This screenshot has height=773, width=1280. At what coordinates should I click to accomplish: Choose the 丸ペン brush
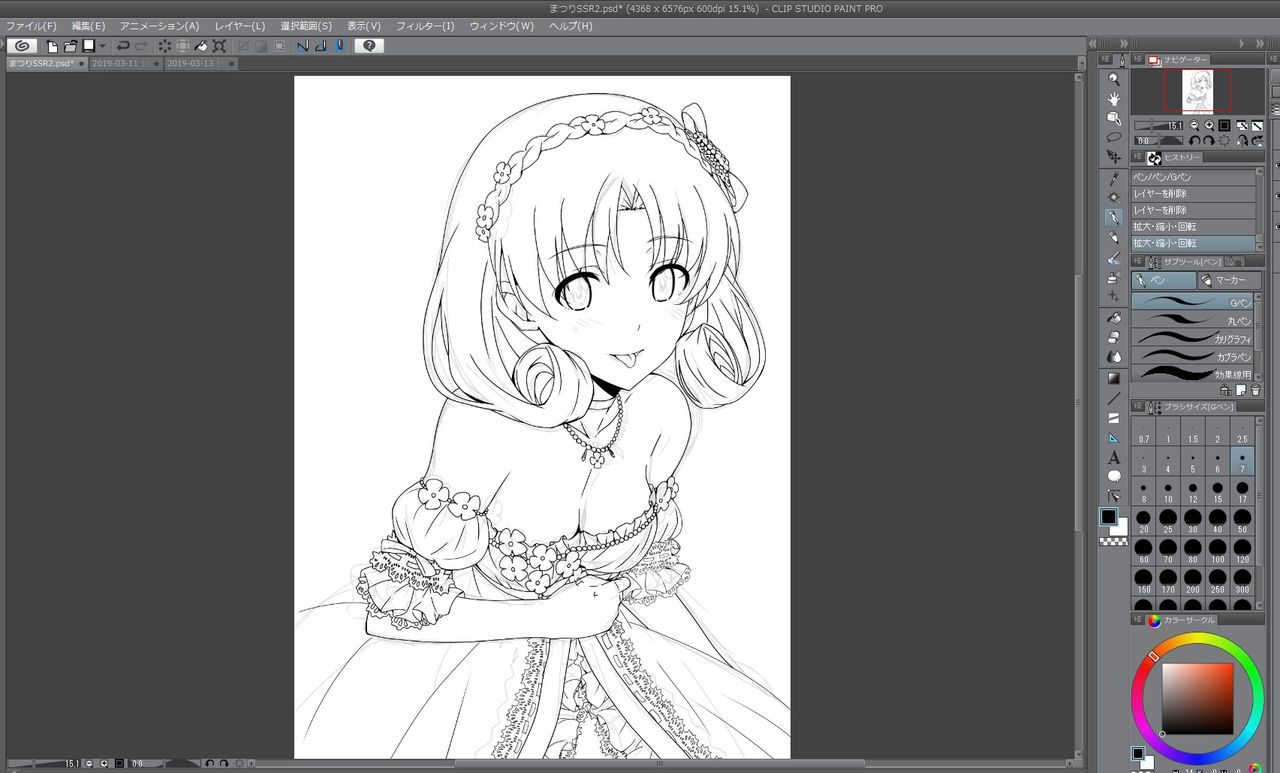[x=1193, y=320]
